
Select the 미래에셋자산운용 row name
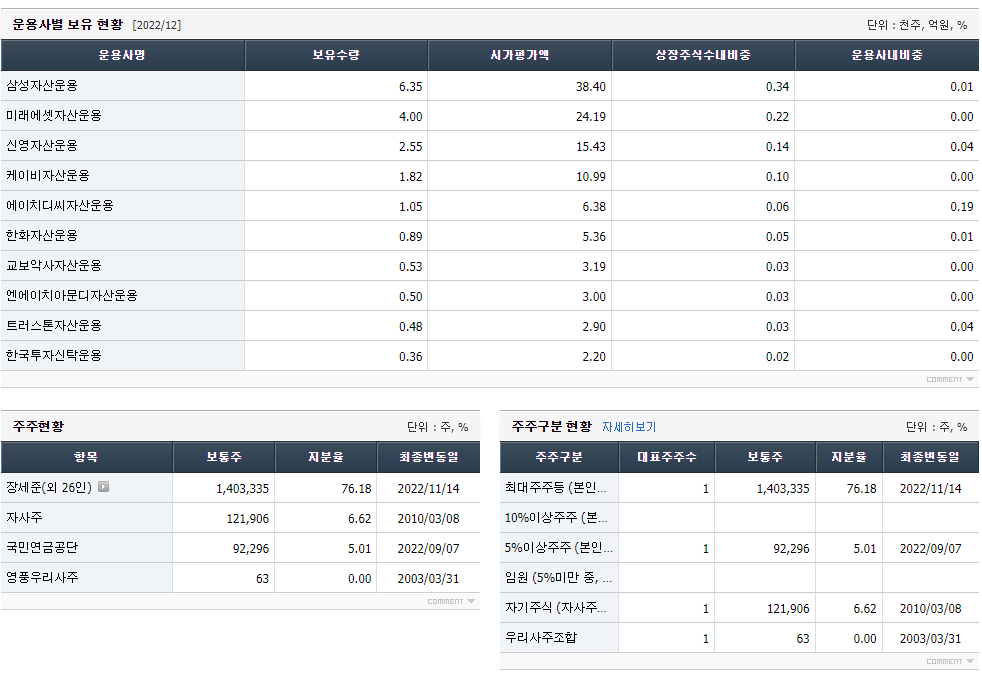point(54,116)
